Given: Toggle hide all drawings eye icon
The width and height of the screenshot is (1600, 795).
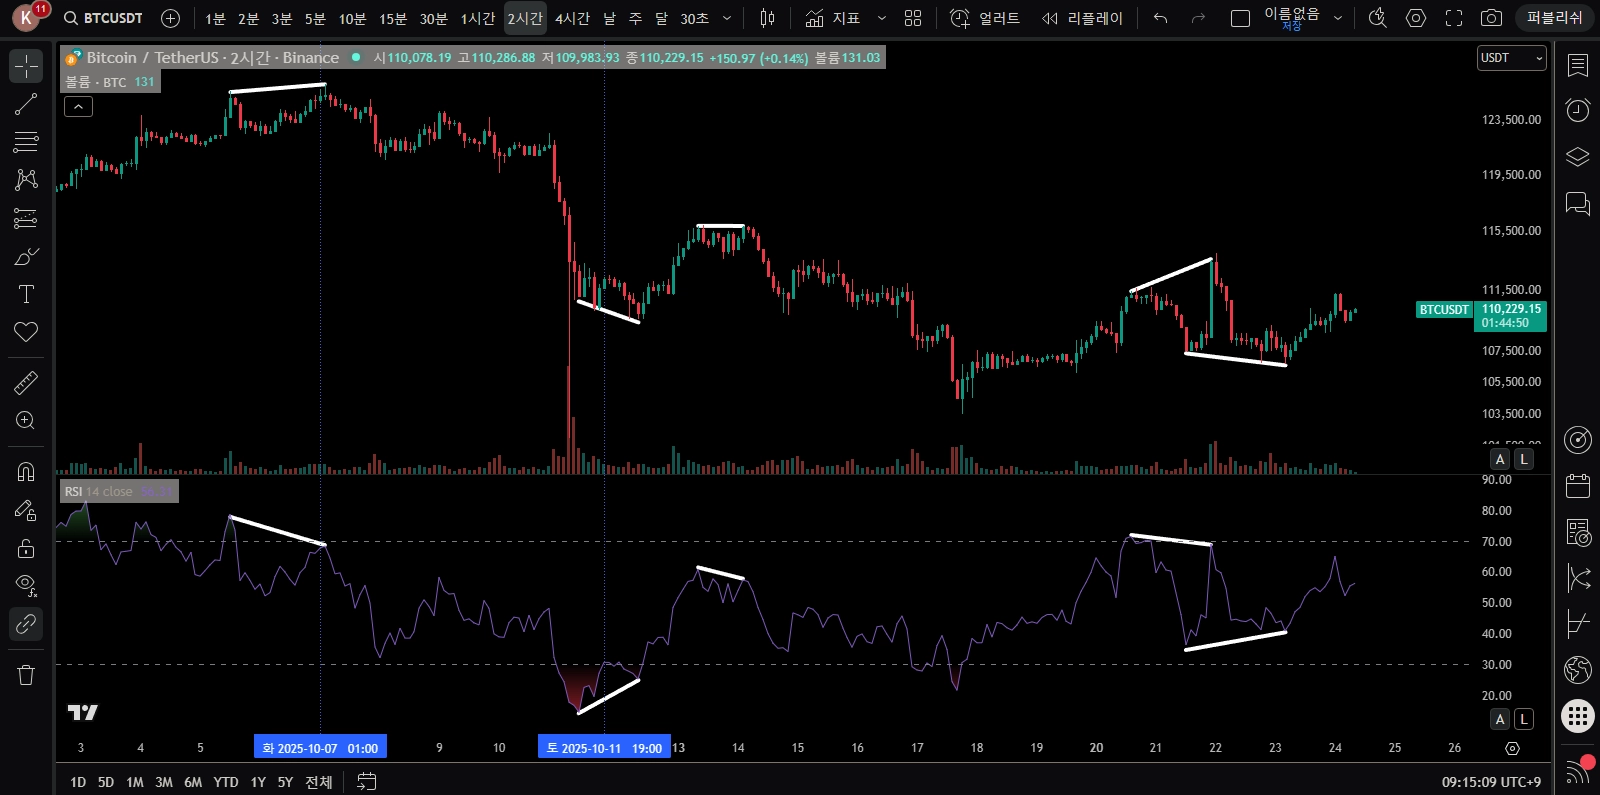Looking at the screenshot, I should (26, 586).
